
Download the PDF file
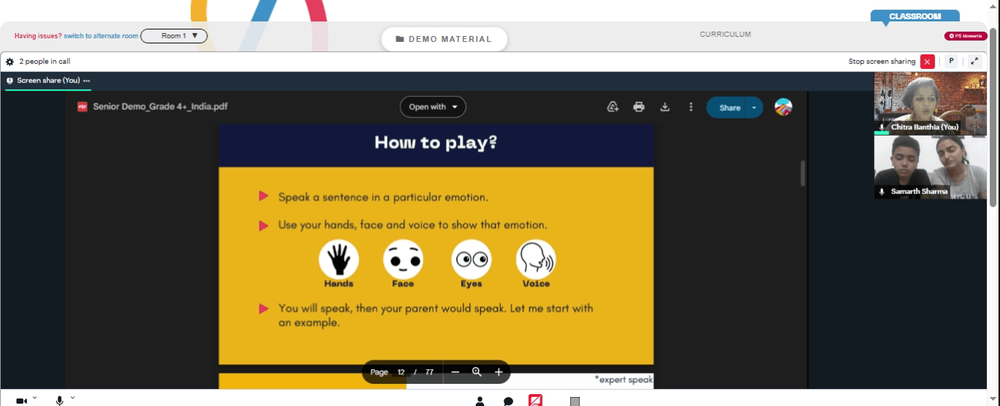click(665, 107)
